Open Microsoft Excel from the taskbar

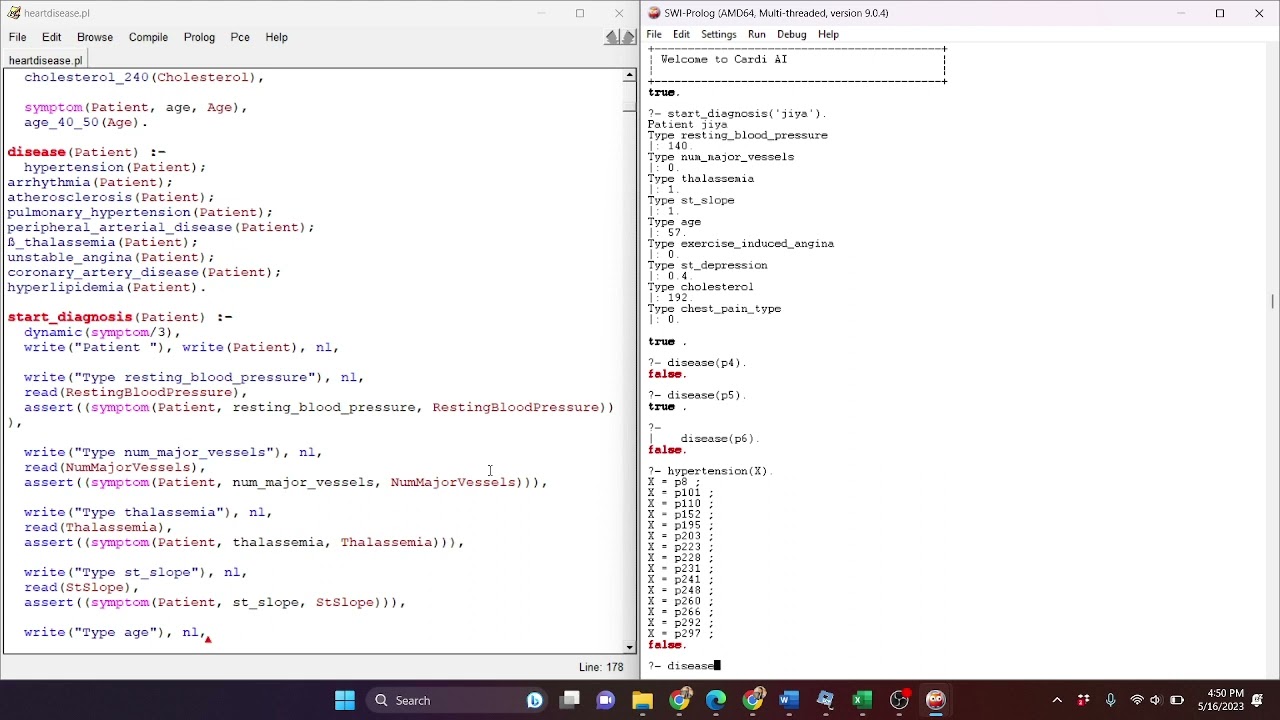point(862,700)
